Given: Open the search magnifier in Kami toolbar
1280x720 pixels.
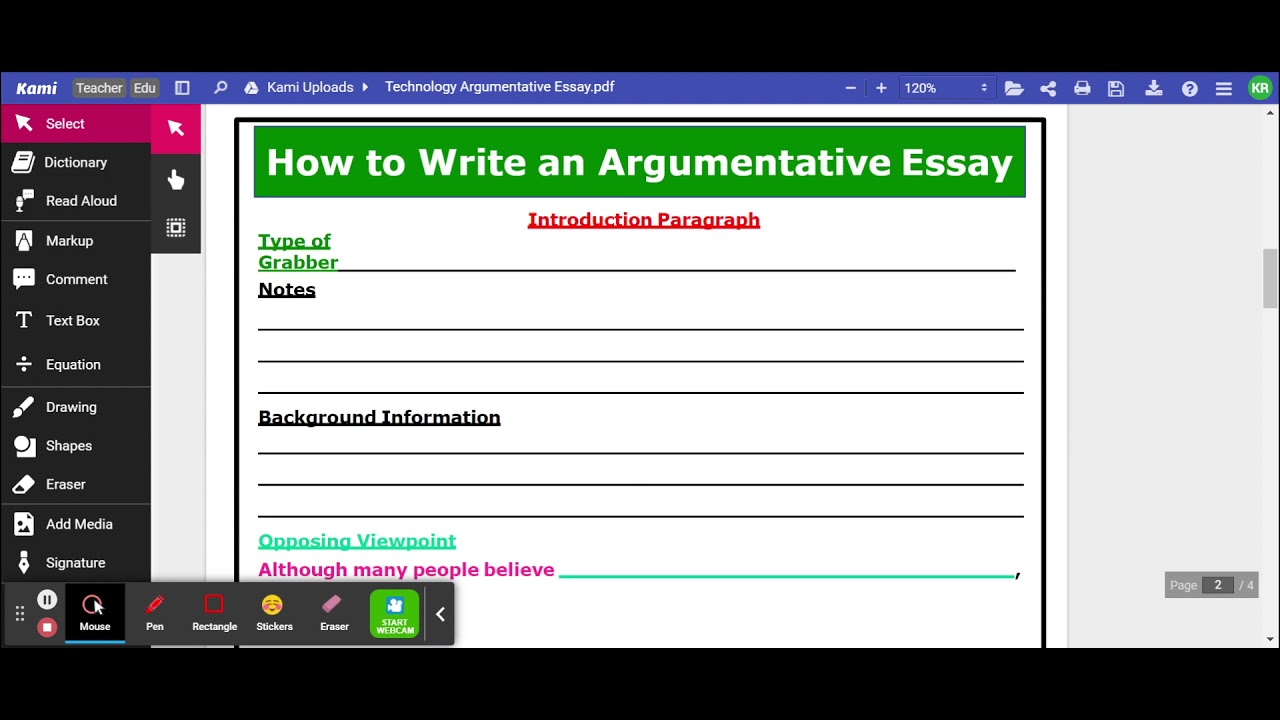Looking at the screenshot, I should [x=220, y=88].
